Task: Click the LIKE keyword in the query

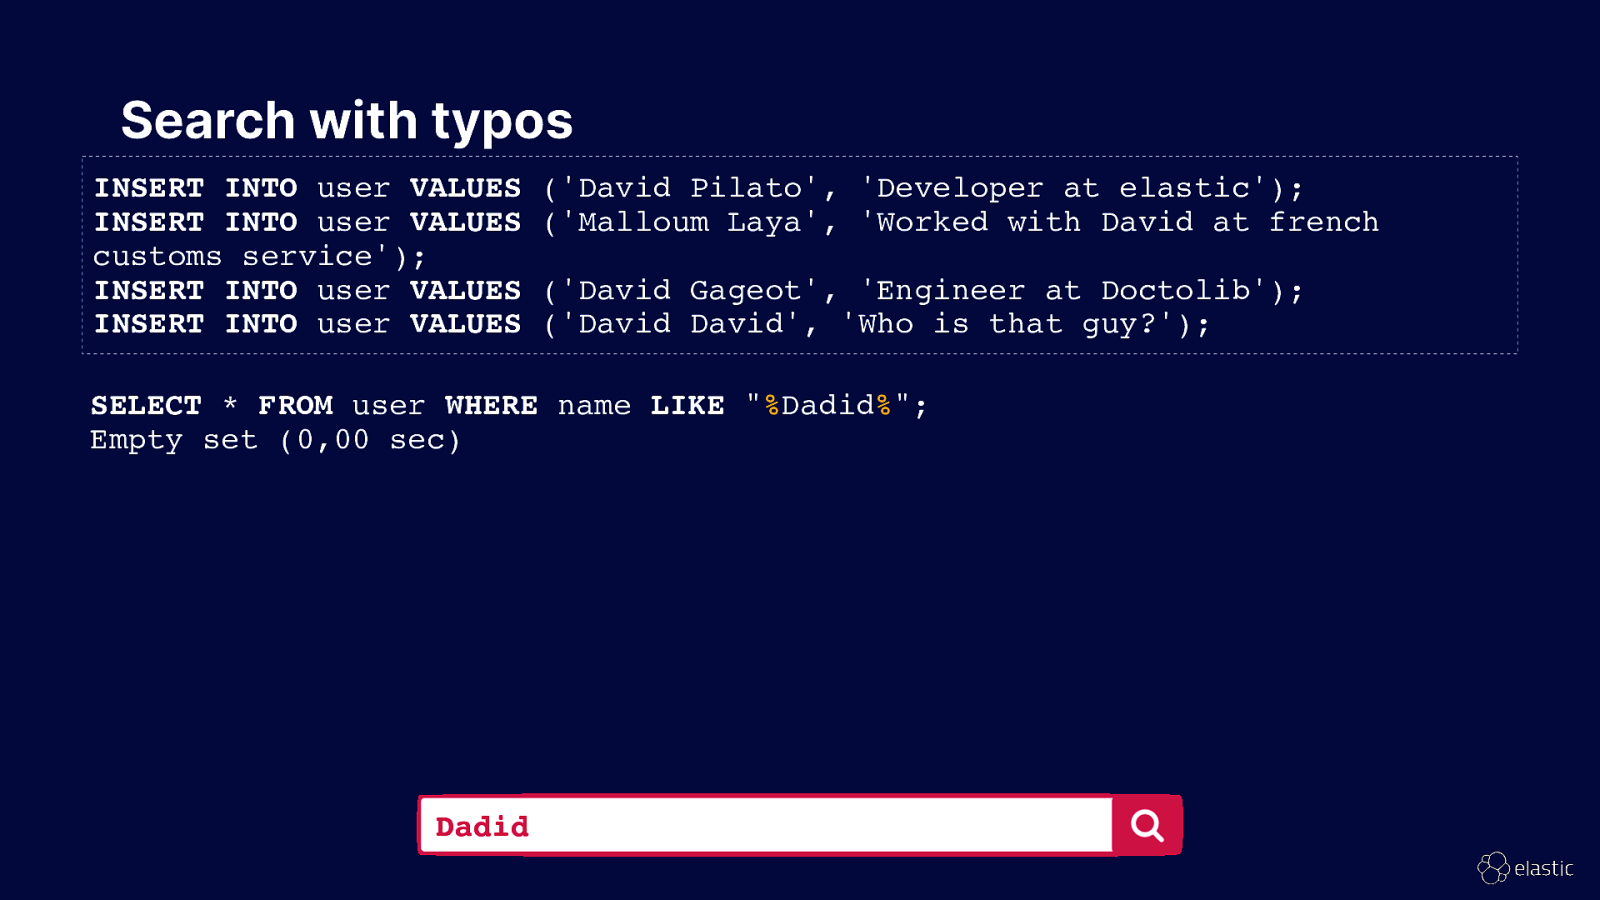Action: pos(687,405)
